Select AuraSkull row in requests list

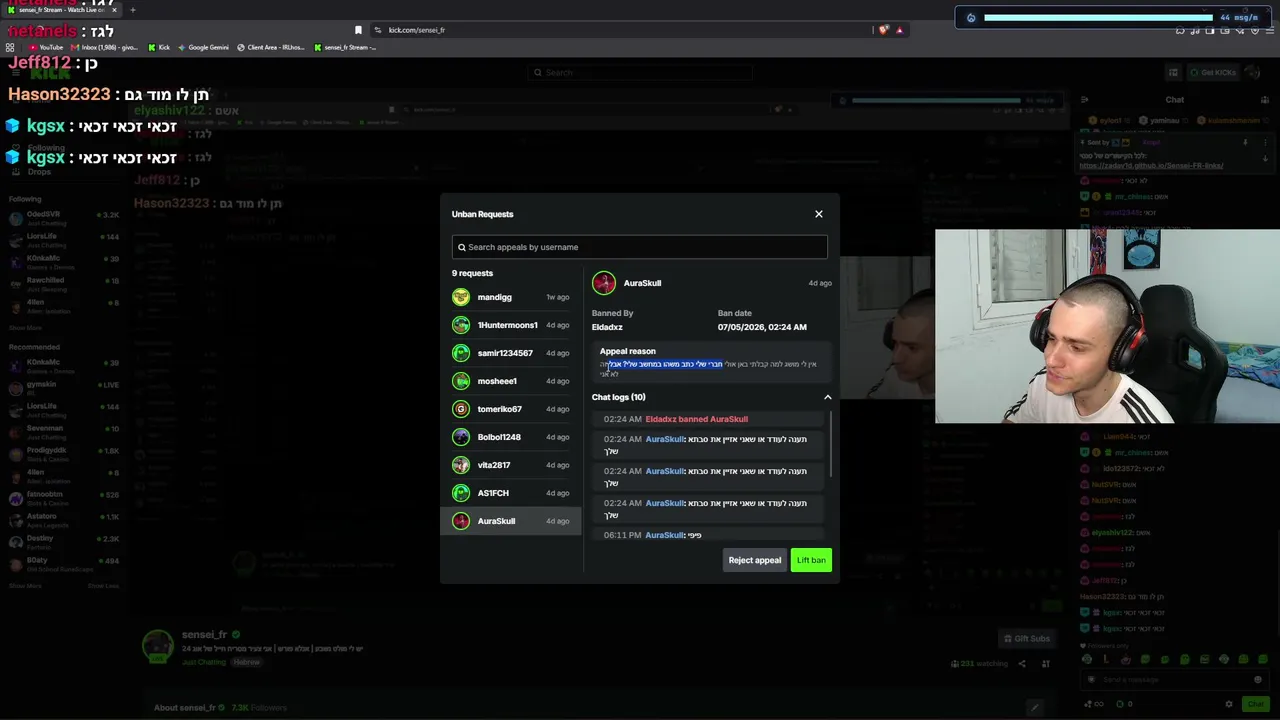(511, 521)
